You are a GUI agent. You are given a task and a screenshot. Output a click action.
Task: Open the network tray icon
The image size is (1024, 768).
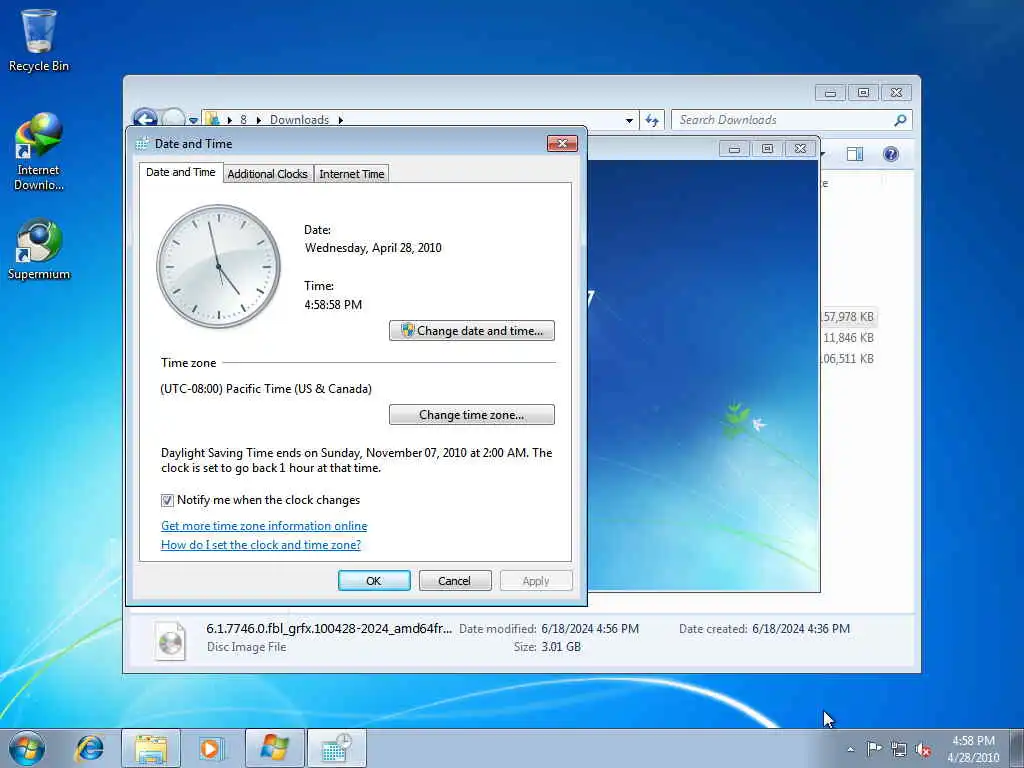pos(899,749)
